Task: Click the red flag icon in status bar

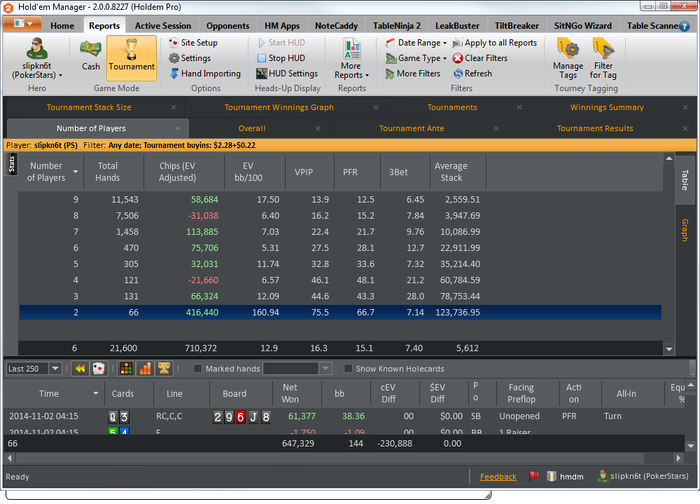Action: (x=534, y=476)
